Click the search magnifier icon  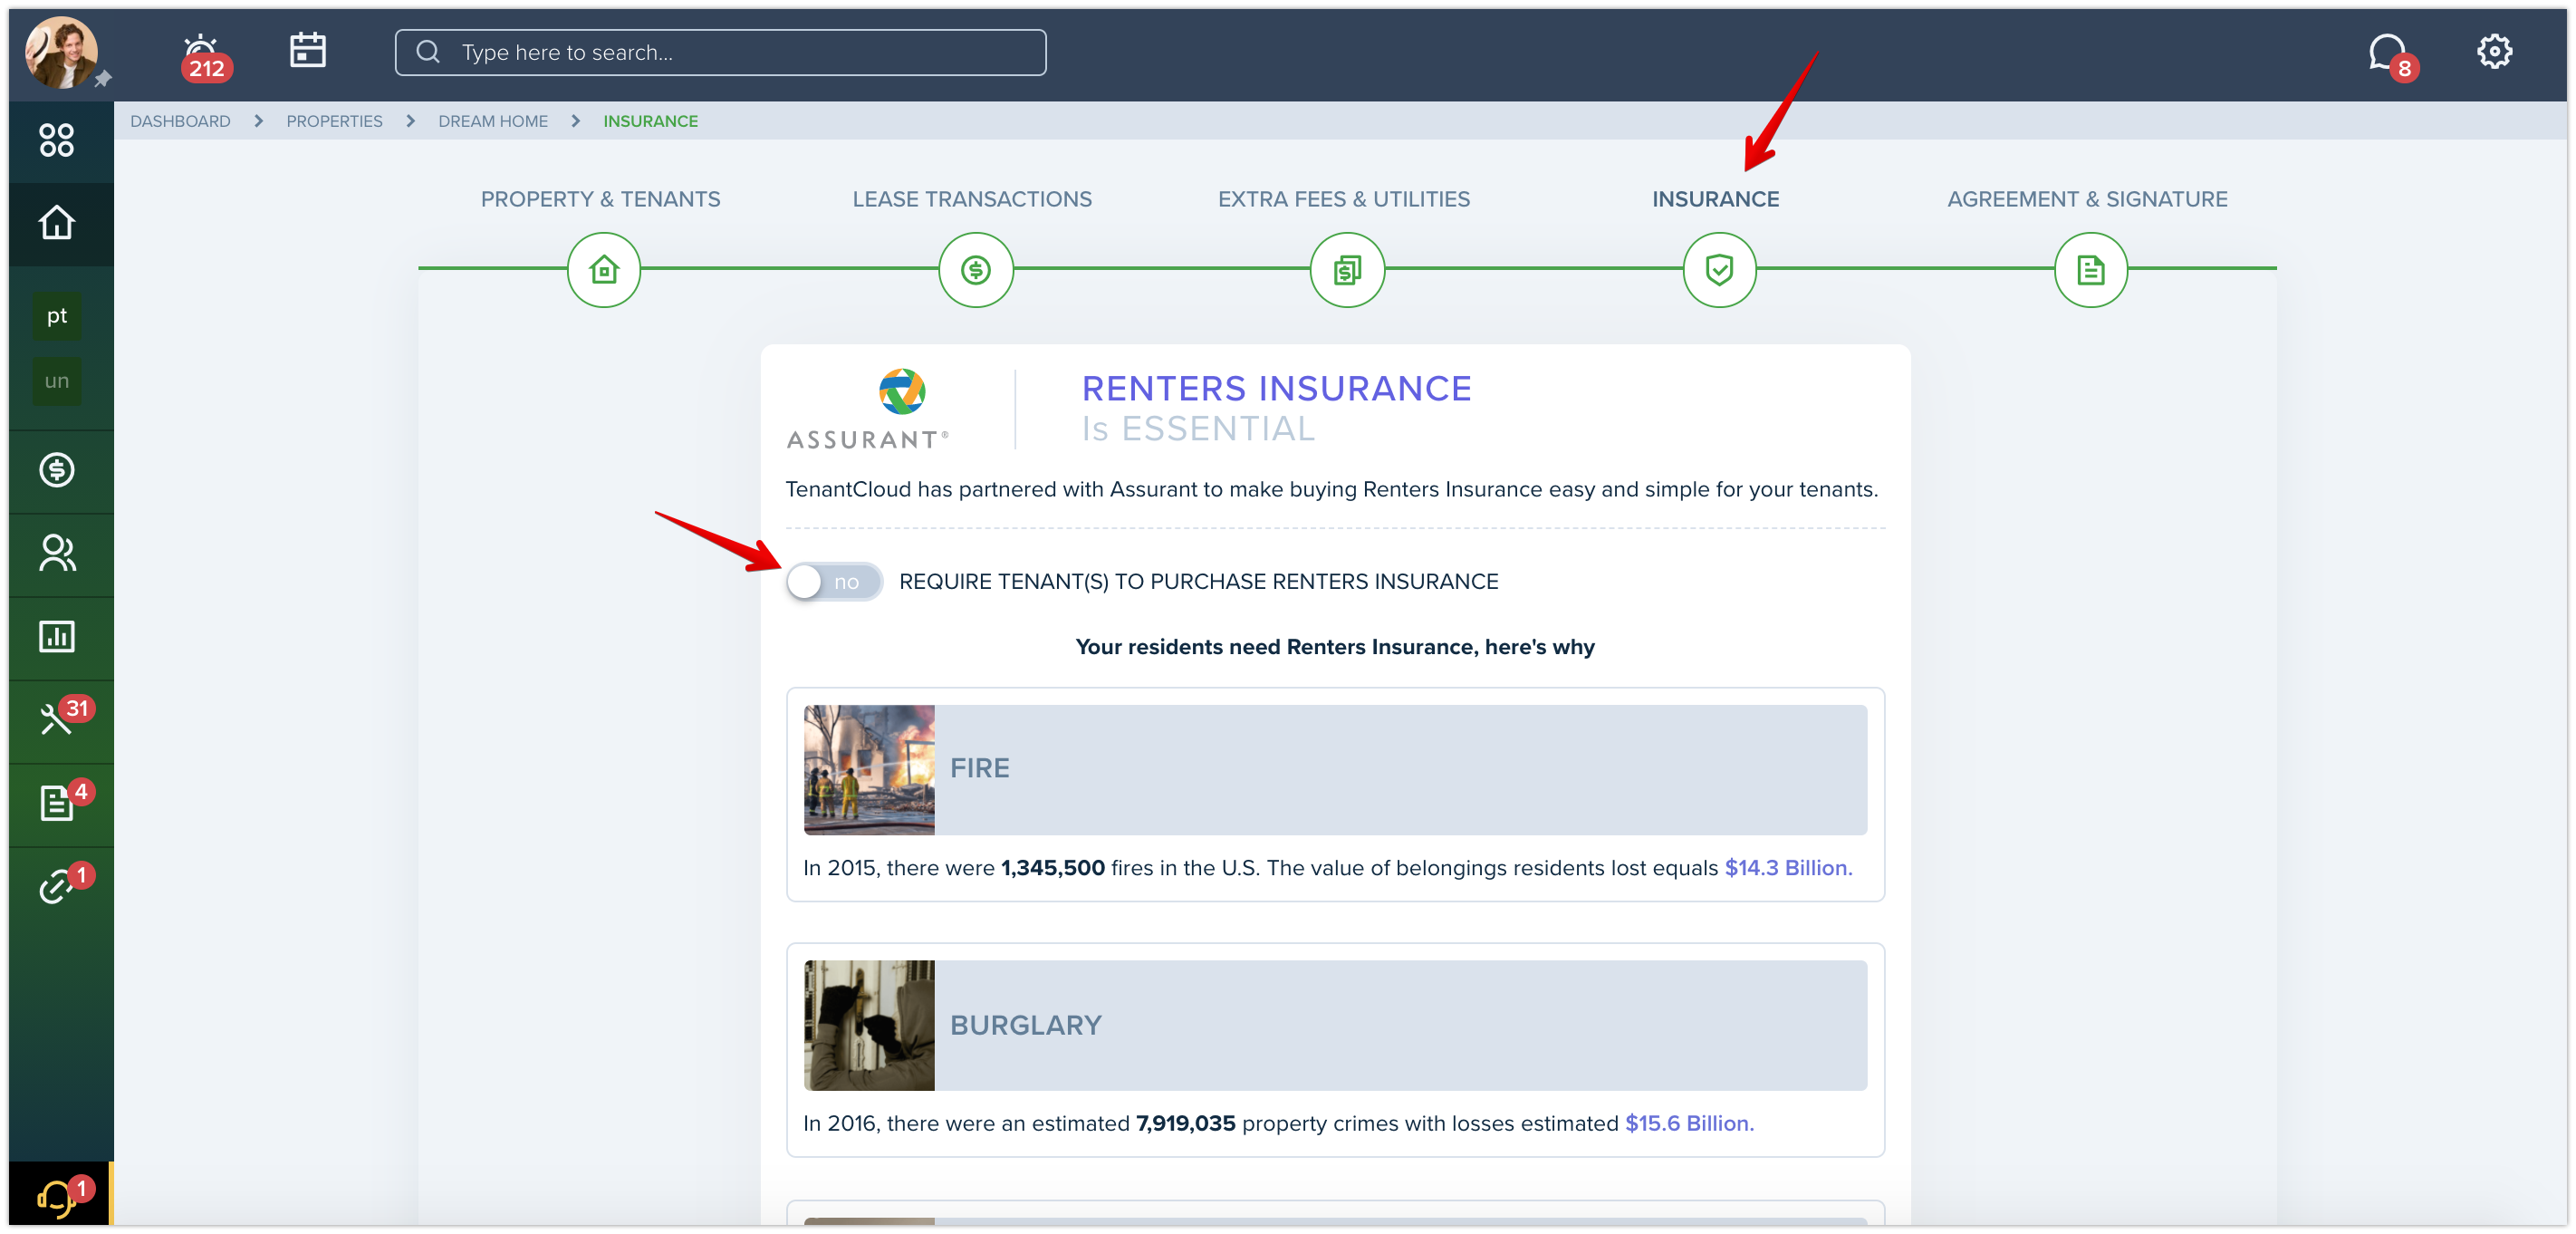(x=428, y=52)
